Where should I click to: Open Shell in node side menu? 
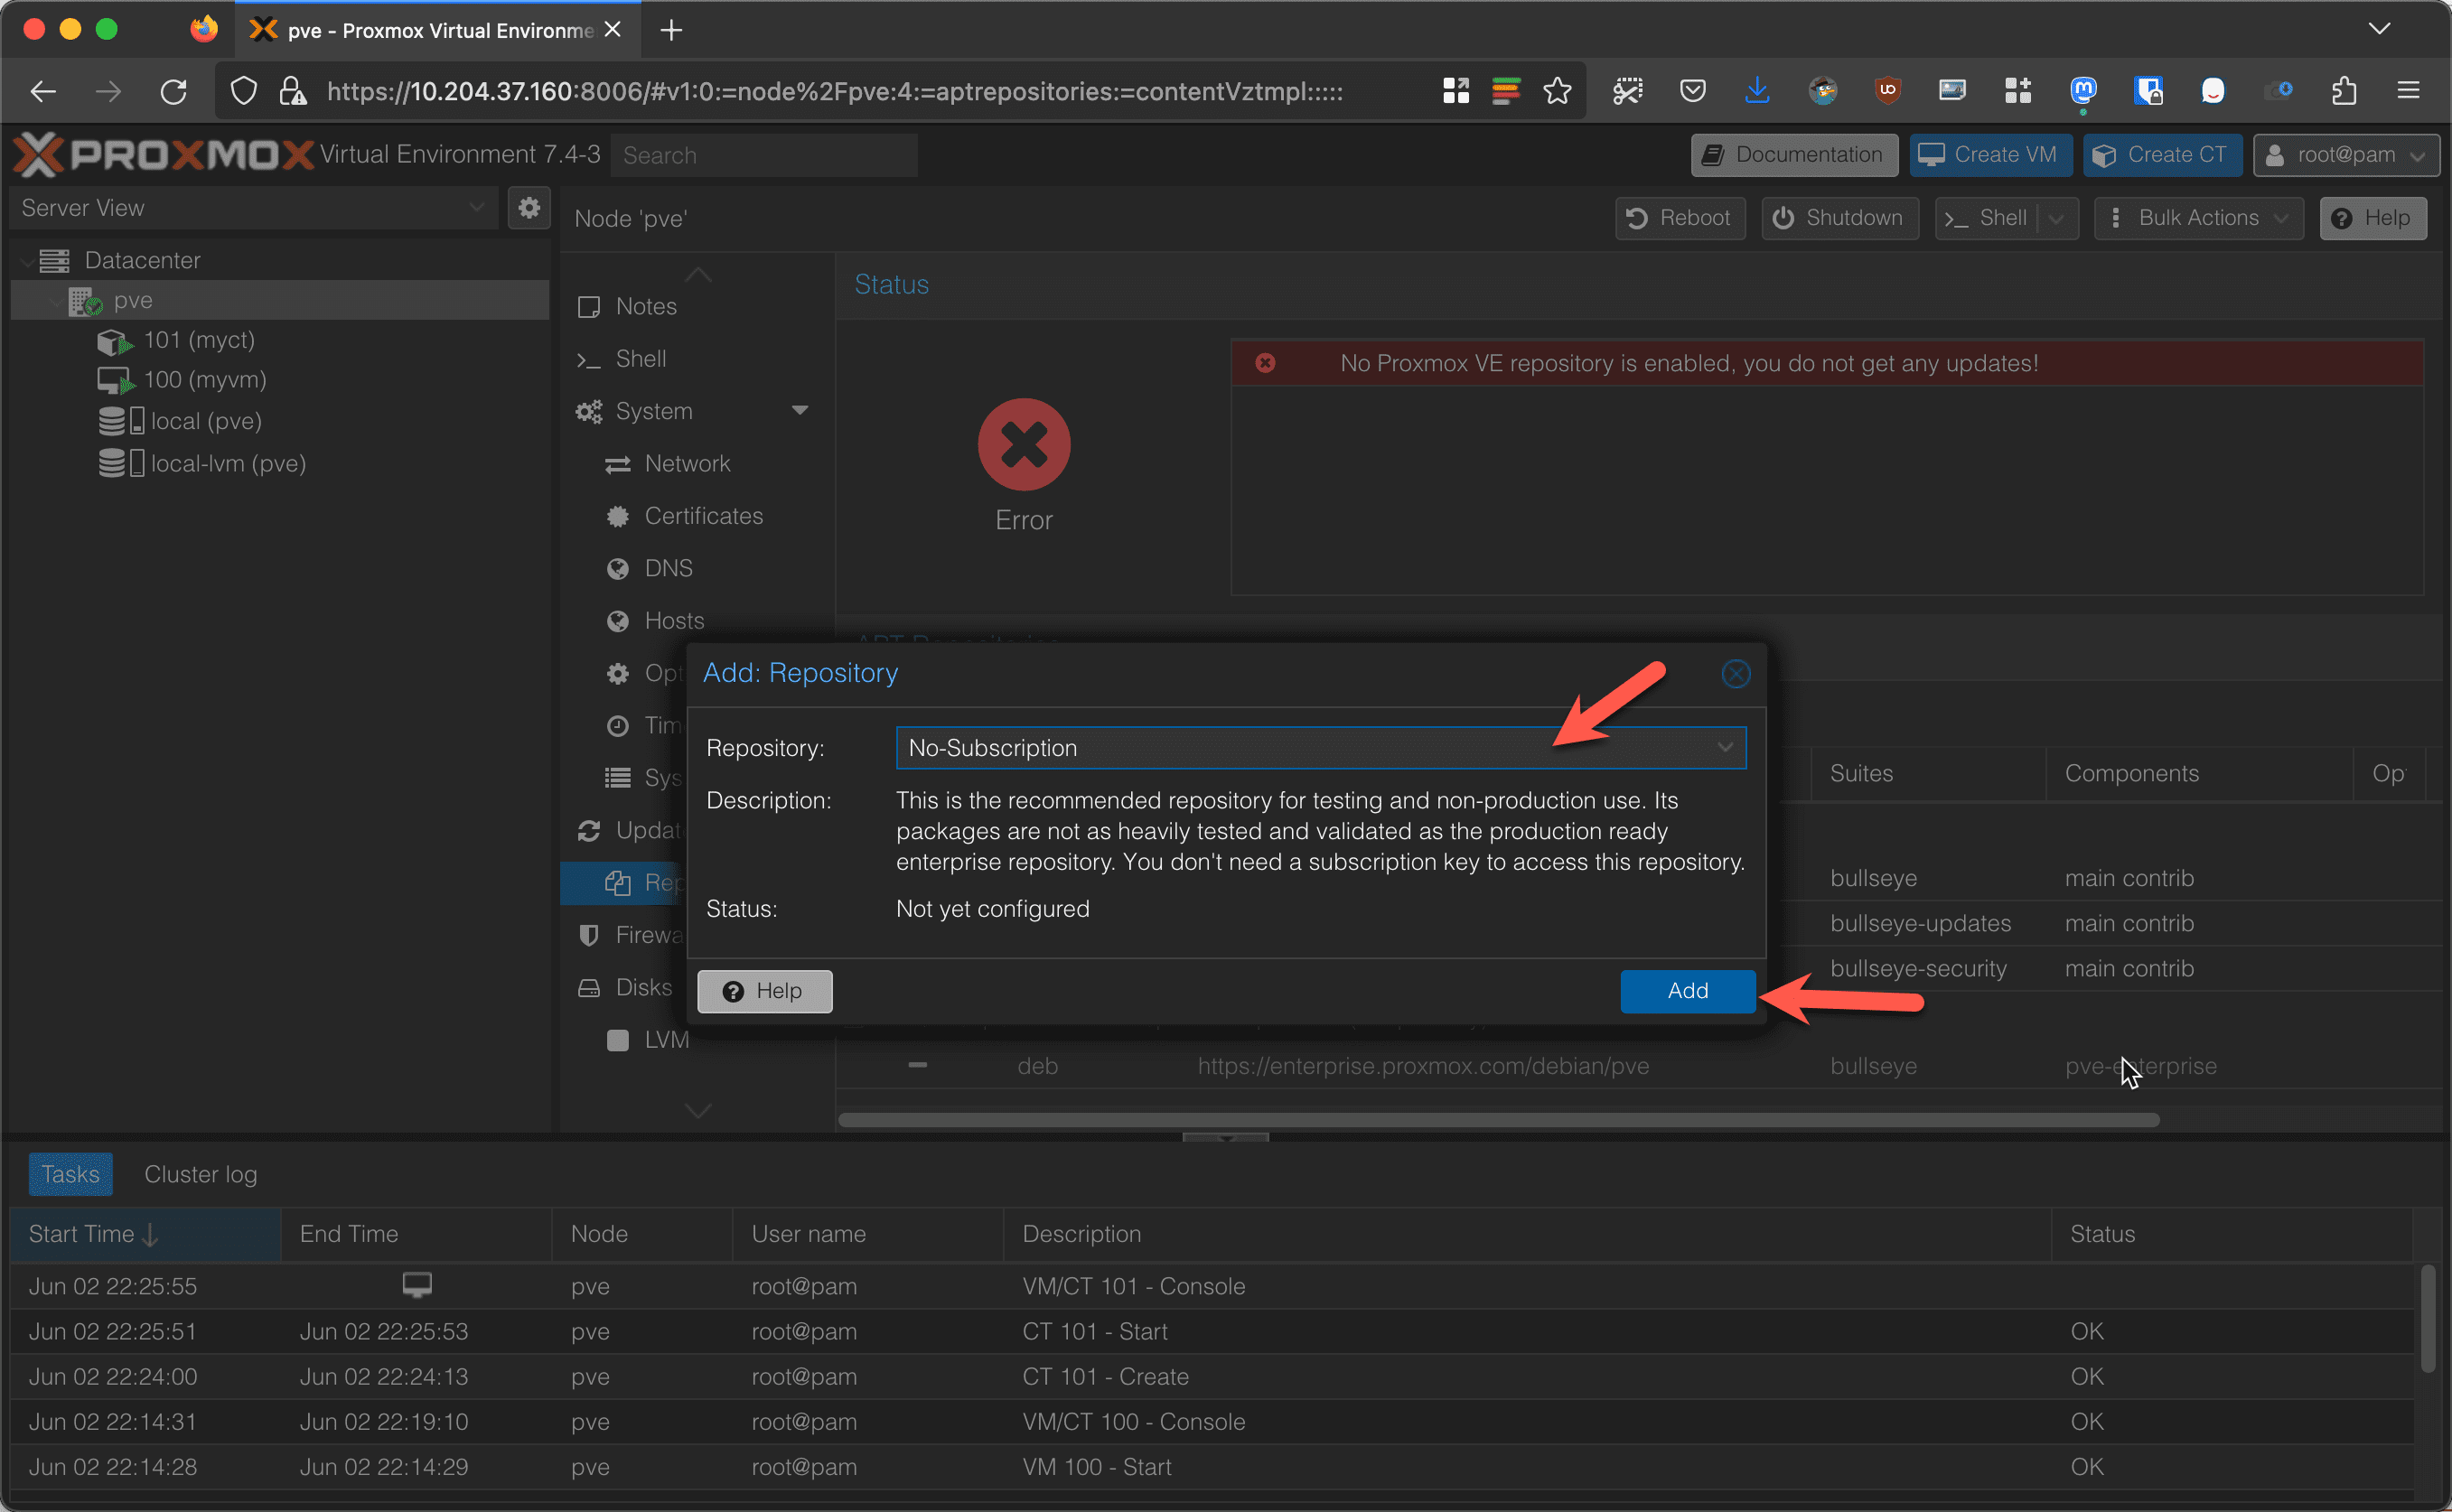pos(641,358)
